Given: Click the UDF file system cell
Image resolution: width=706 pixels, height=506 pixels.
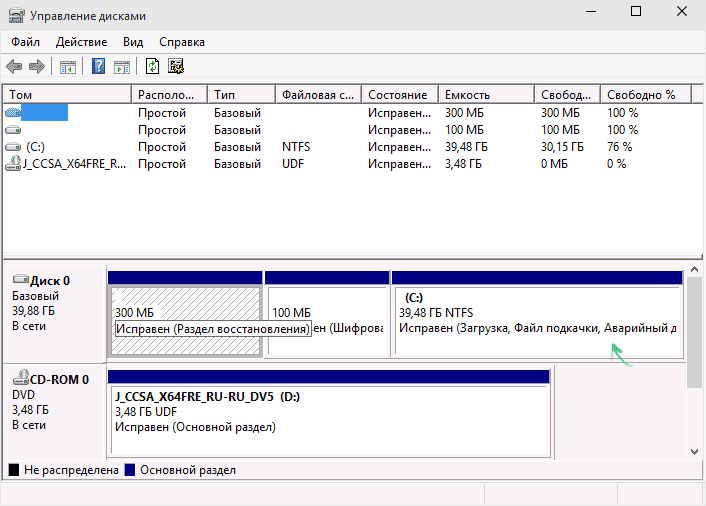Looking at the screenshot, I should click(293, 164).
